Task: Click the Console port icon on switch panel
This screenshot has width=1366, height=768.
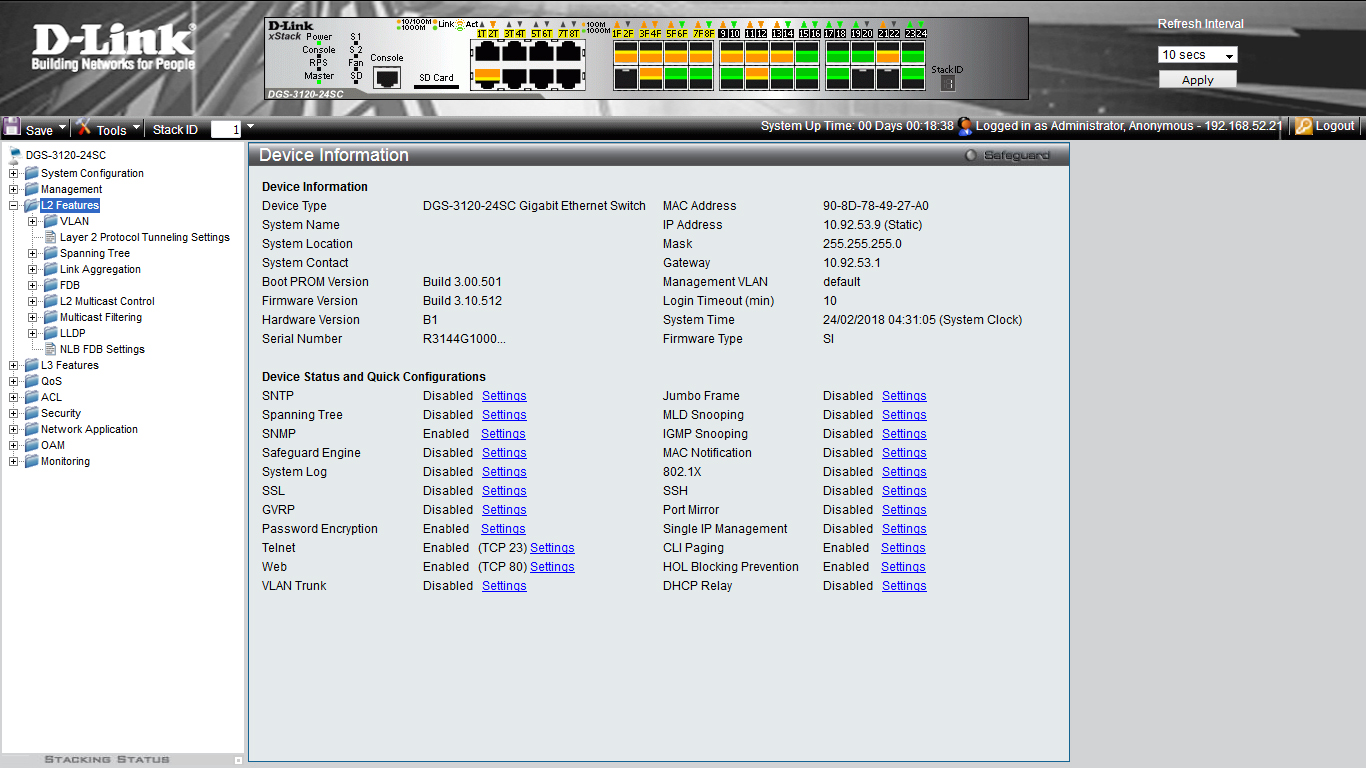Action: pos(387,77)
